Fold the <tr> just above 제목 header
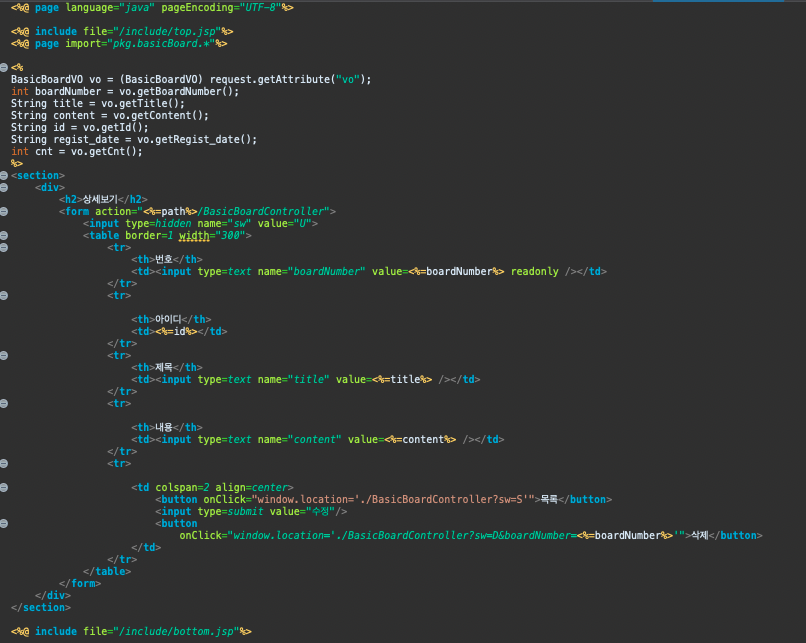Viewport: 806px width, 643px height. pos(4,355)
